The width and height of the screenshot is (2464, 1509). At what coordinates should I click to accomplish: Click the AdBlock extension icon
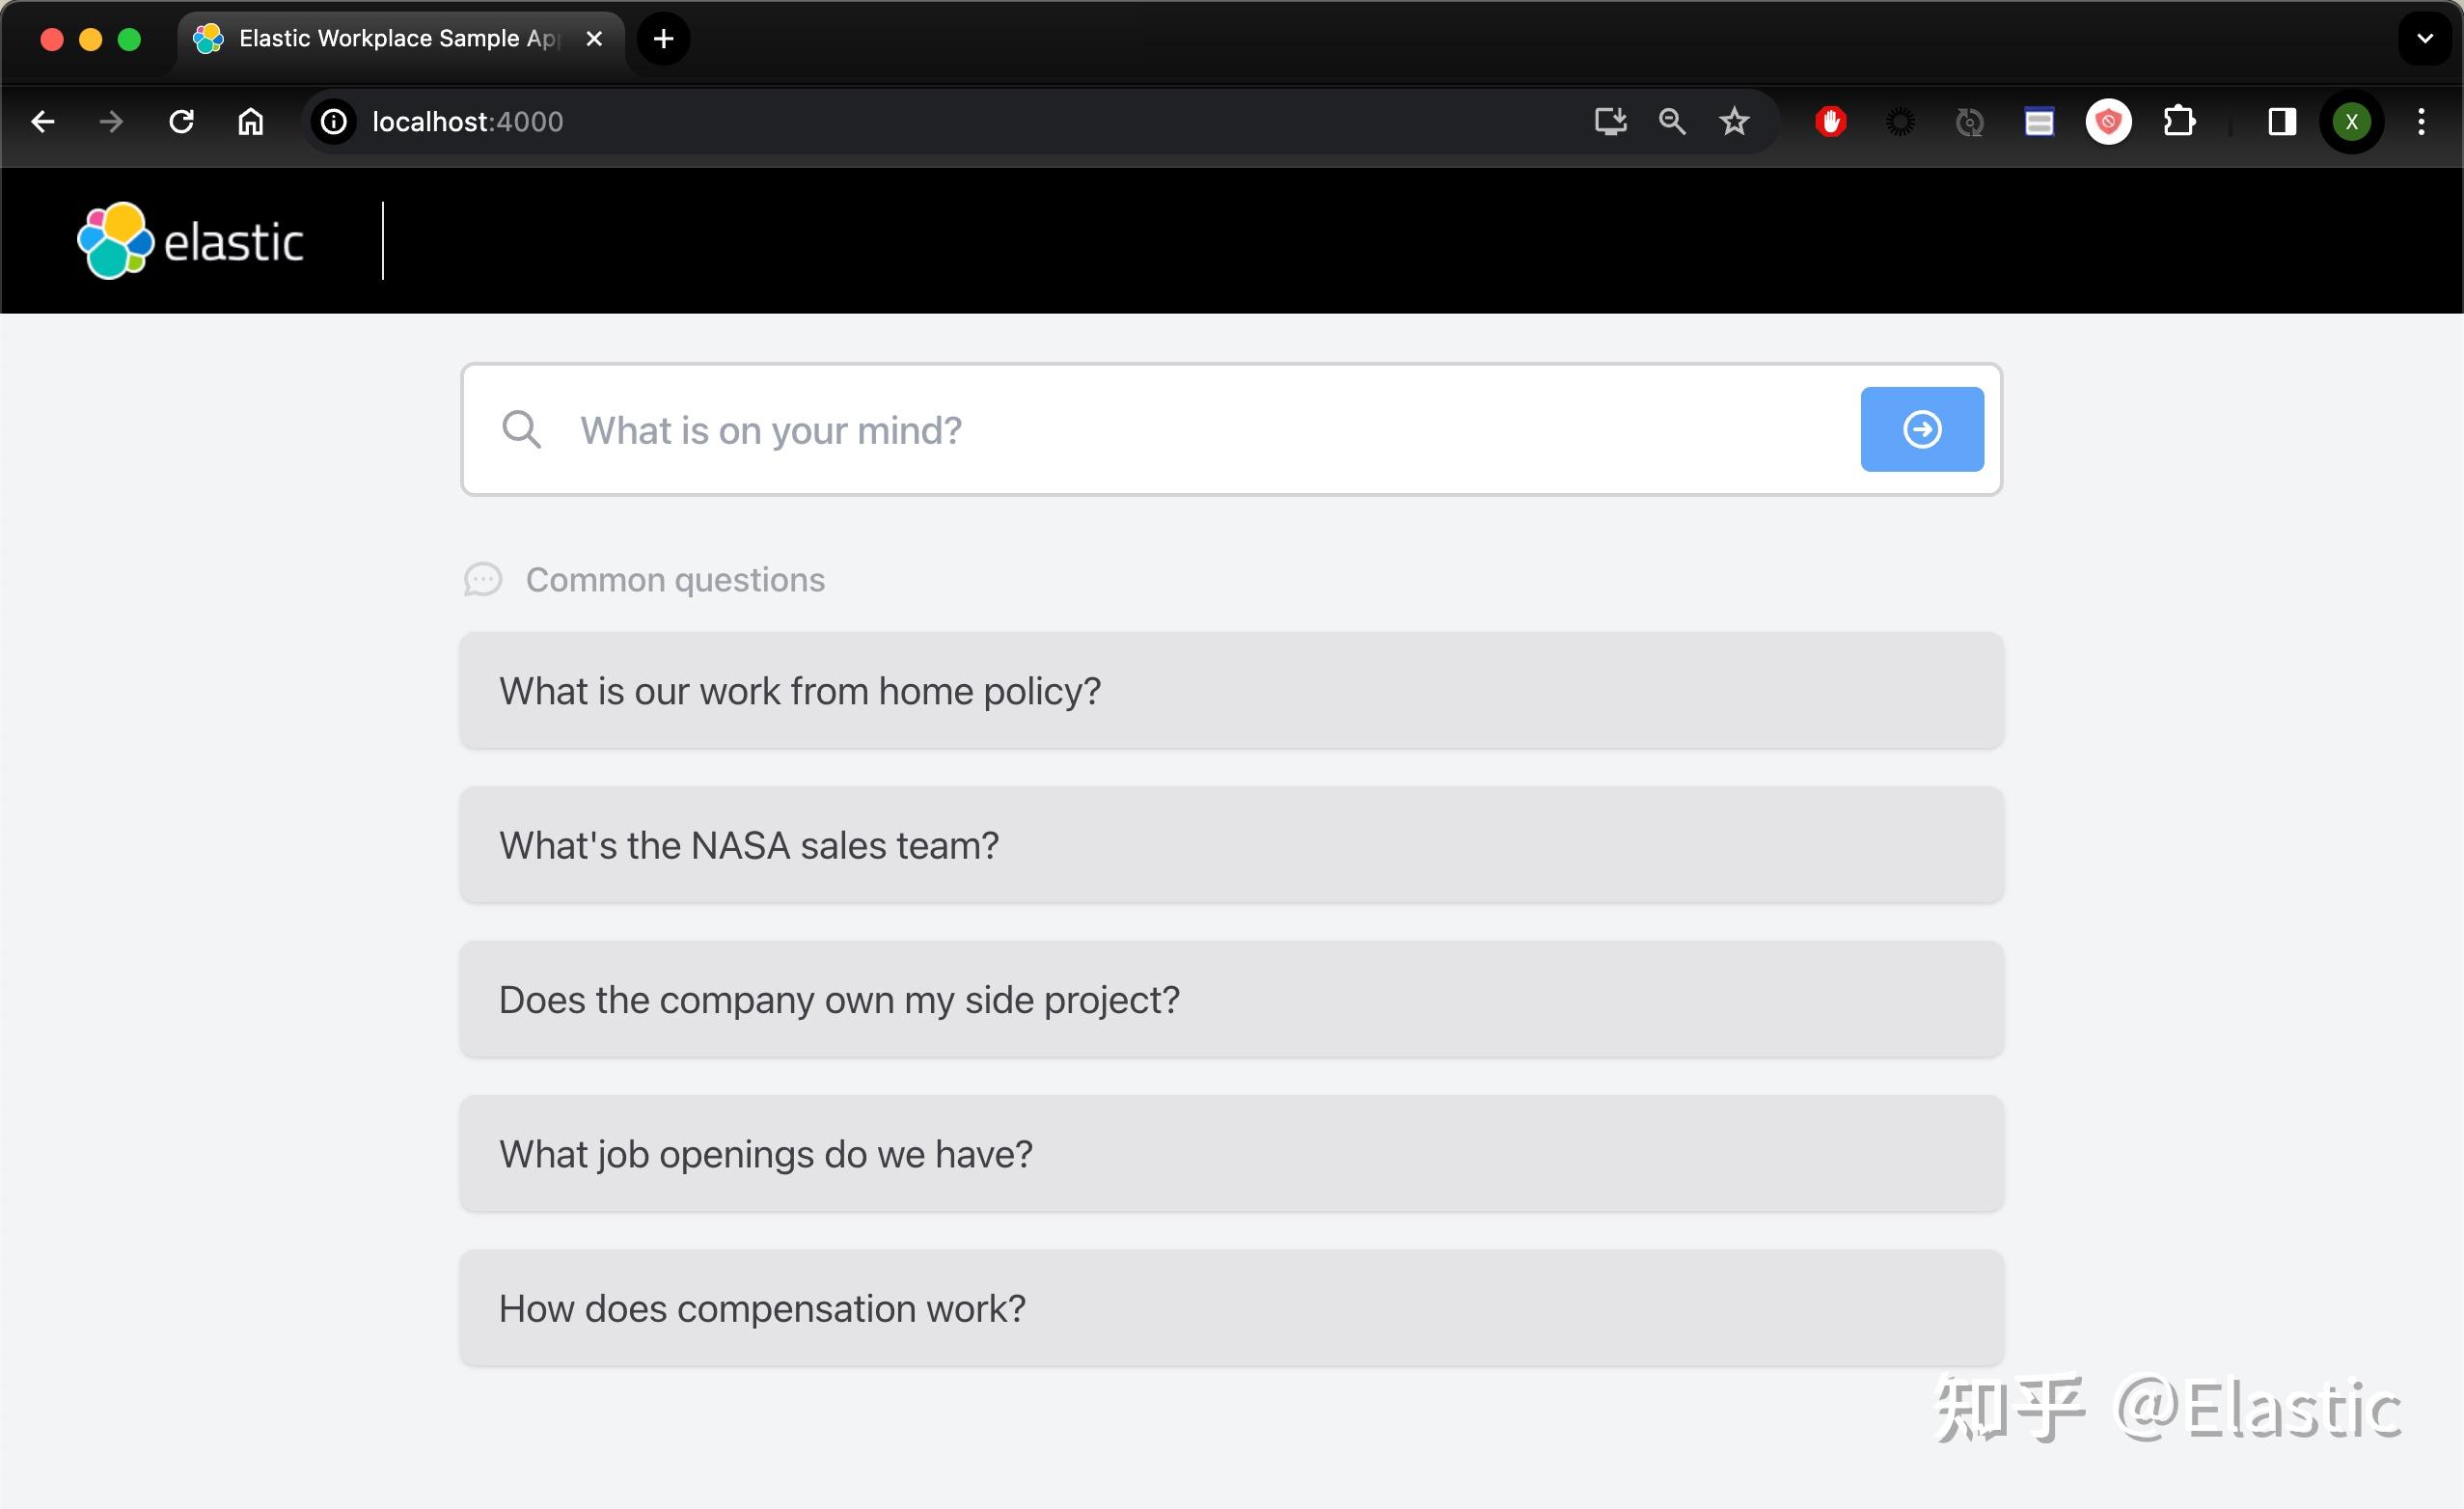1831,121
